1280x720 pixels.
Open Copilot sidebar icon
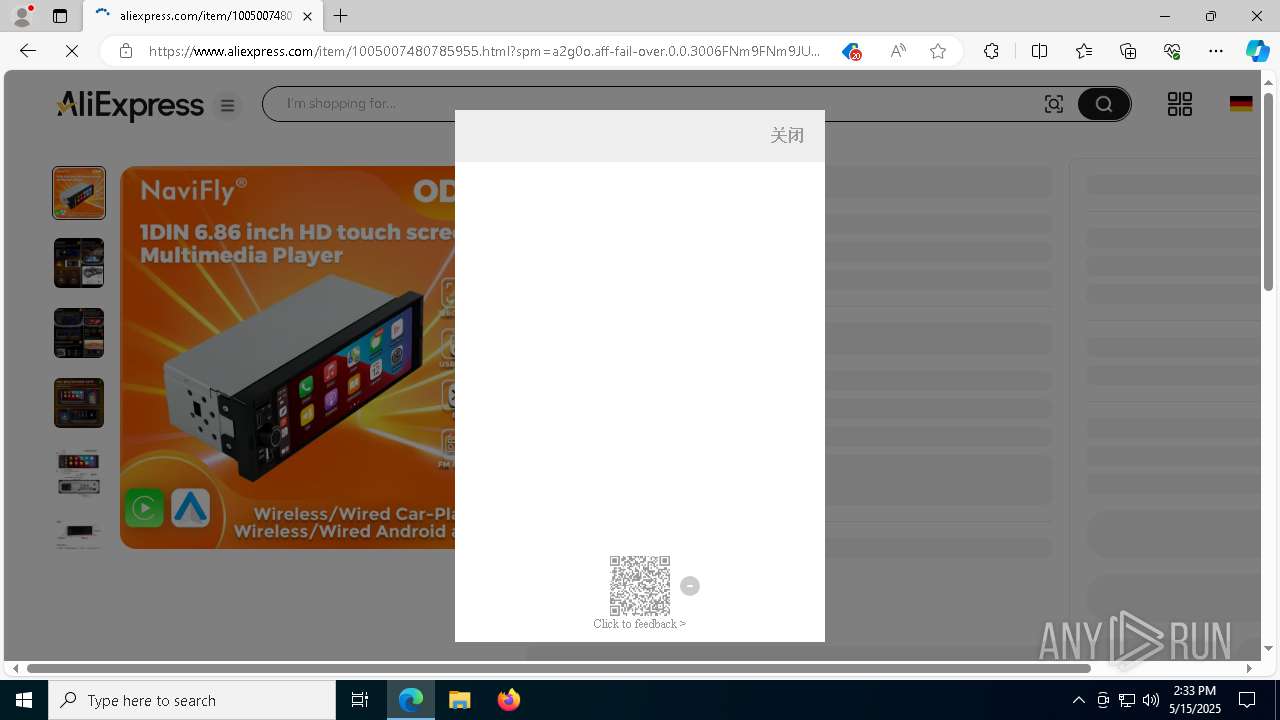[1258, 51]
